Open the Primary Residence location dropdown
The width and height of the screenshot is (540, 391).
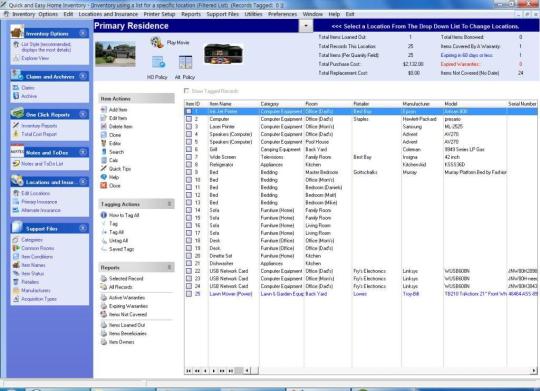[x=306, y=26]
